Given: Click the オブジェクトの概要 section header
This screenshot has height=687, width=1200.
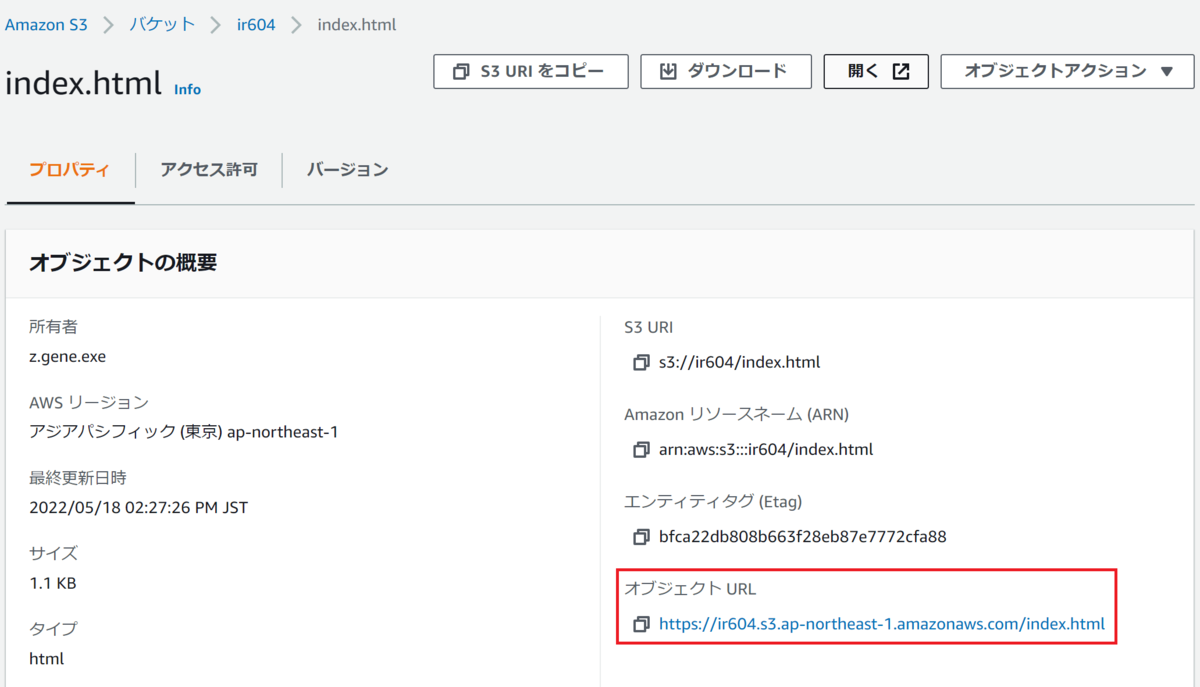Looking at the screenshot, I should point(123,263).
